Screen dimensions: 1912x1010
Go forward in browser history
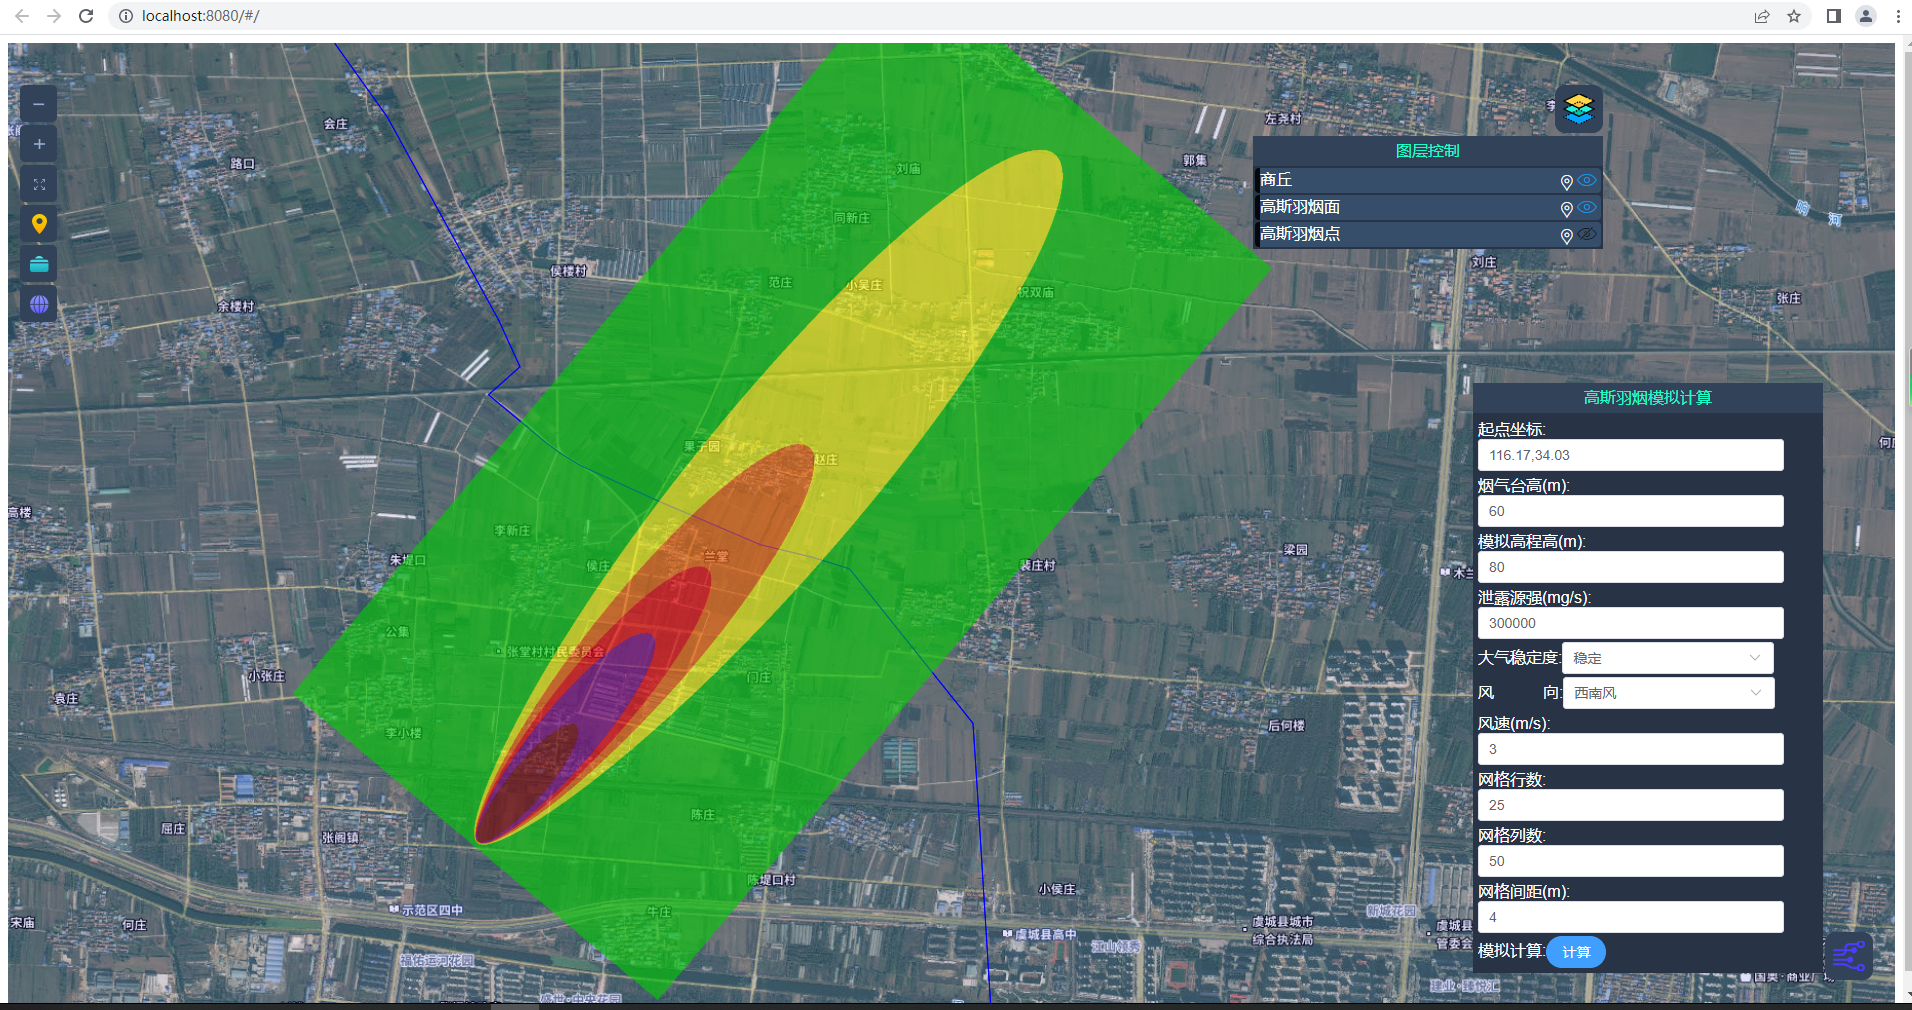pyautogui.click(x=54, y=16)
